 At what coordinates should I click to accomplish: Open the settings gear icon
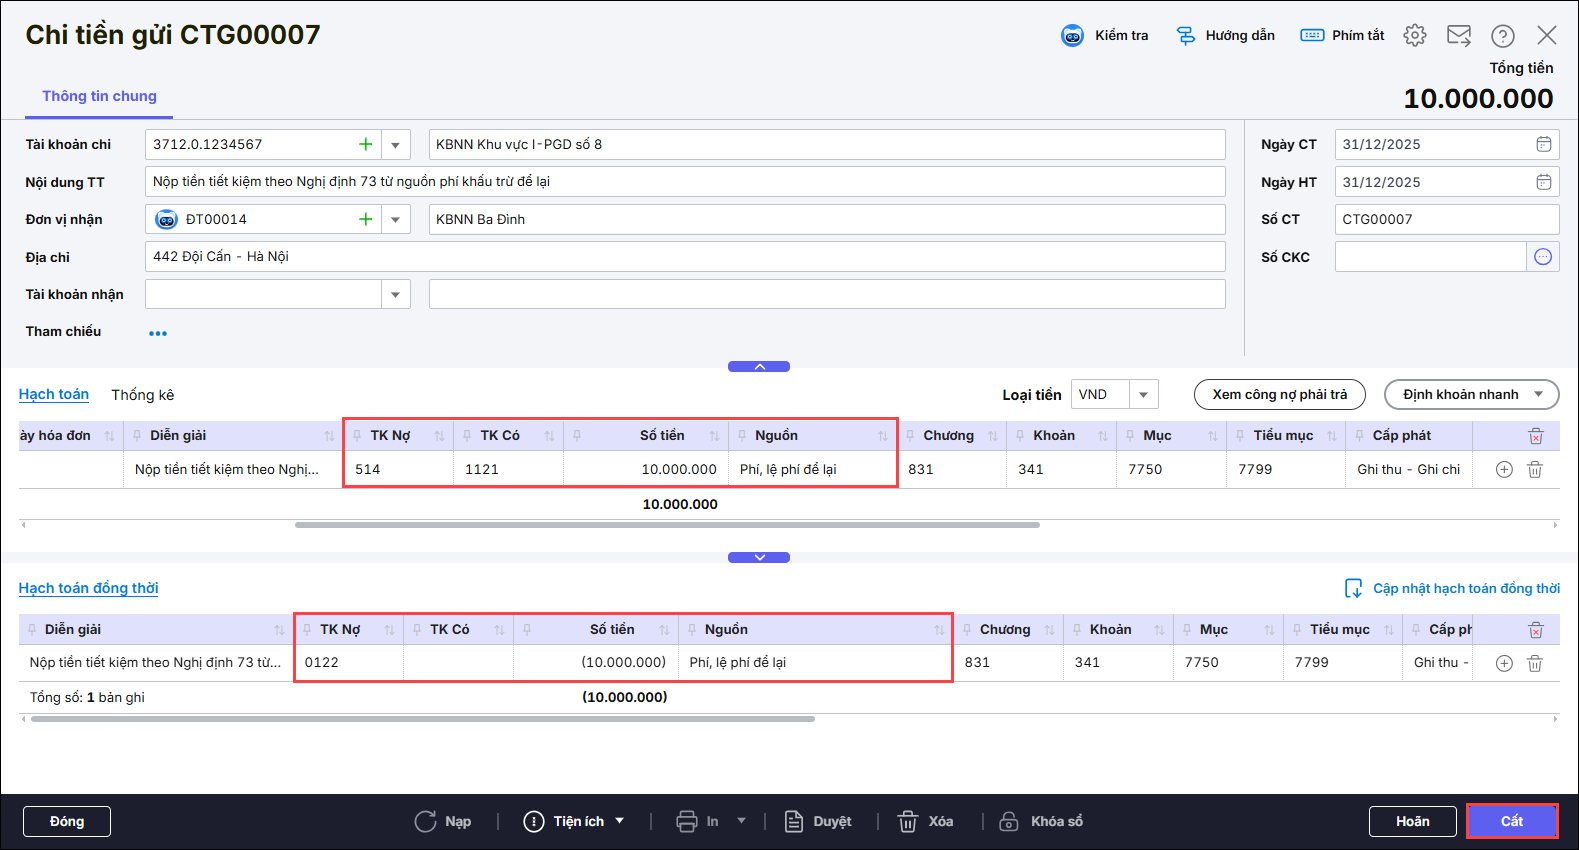point(1414,36)
